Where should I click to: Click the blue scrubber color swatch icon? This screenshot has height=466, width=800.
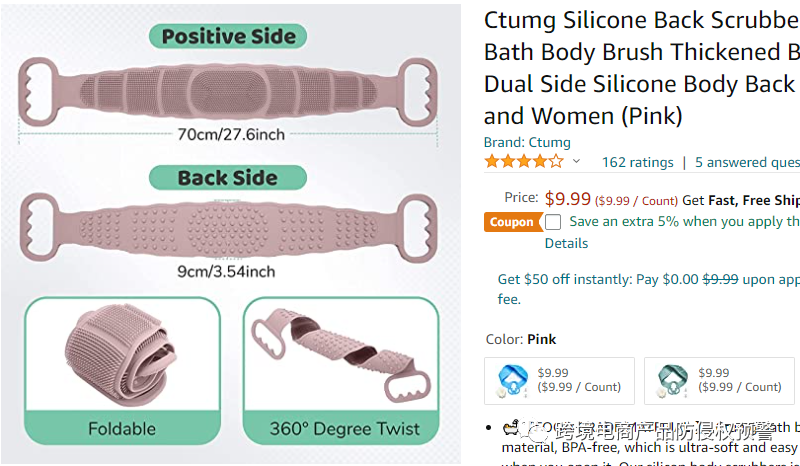513,380
